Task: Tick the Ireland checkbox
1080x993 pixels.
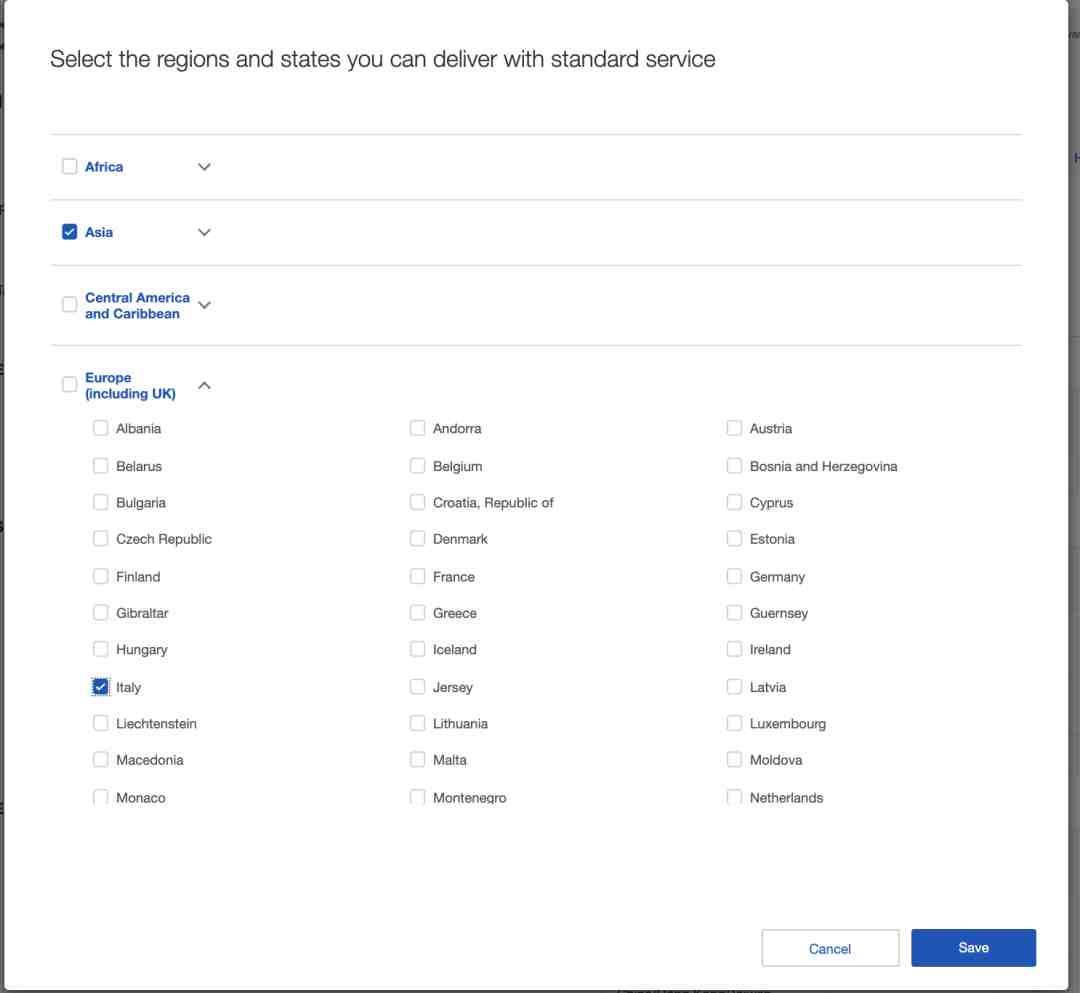Action: pos(734,649)
